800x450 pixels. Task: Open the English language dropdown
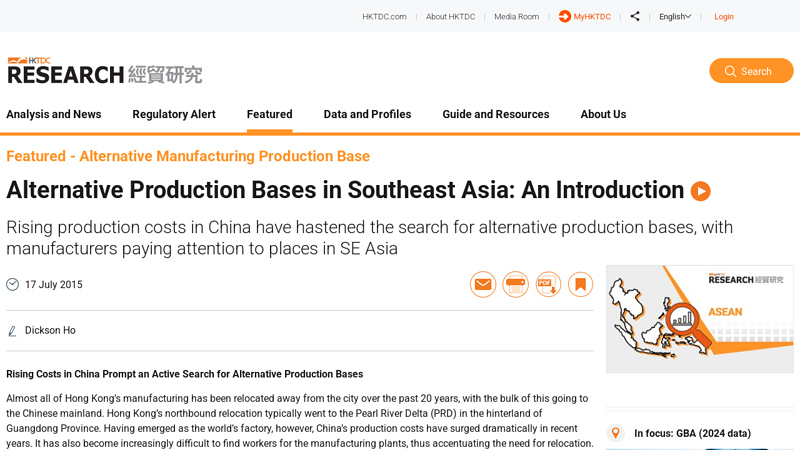[674, 16]
